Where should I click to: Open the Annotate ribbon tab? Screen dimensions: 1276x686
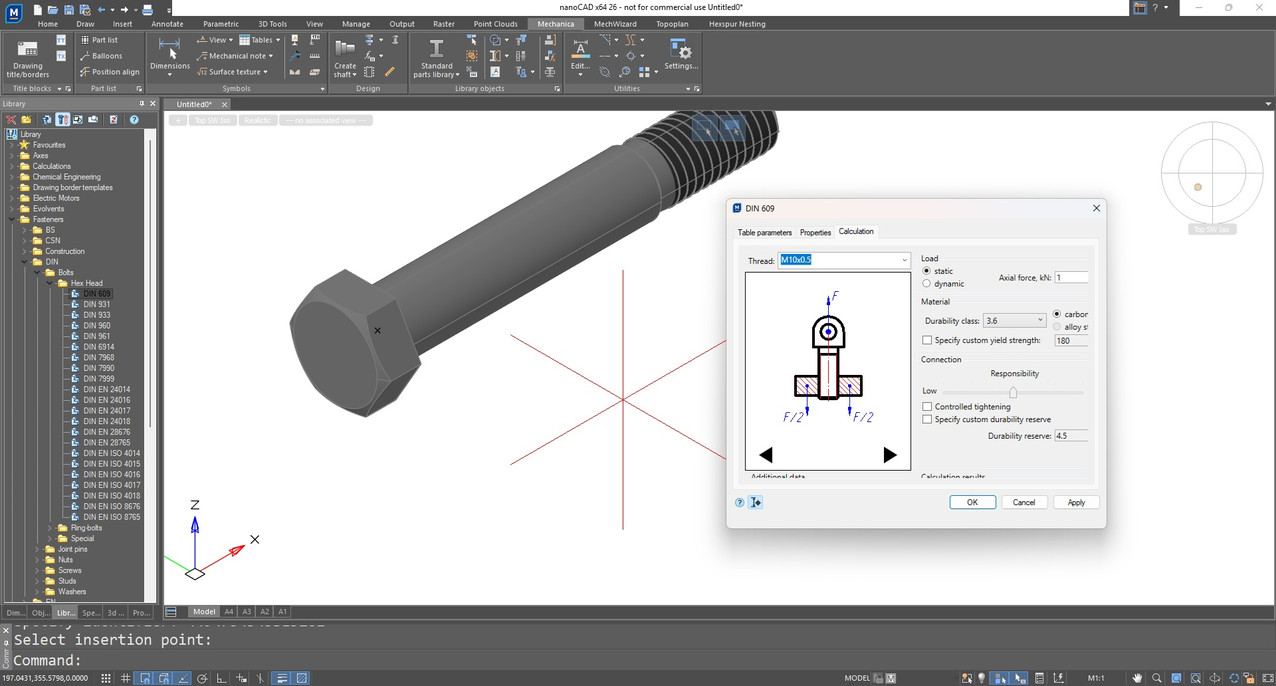(167, 24)
